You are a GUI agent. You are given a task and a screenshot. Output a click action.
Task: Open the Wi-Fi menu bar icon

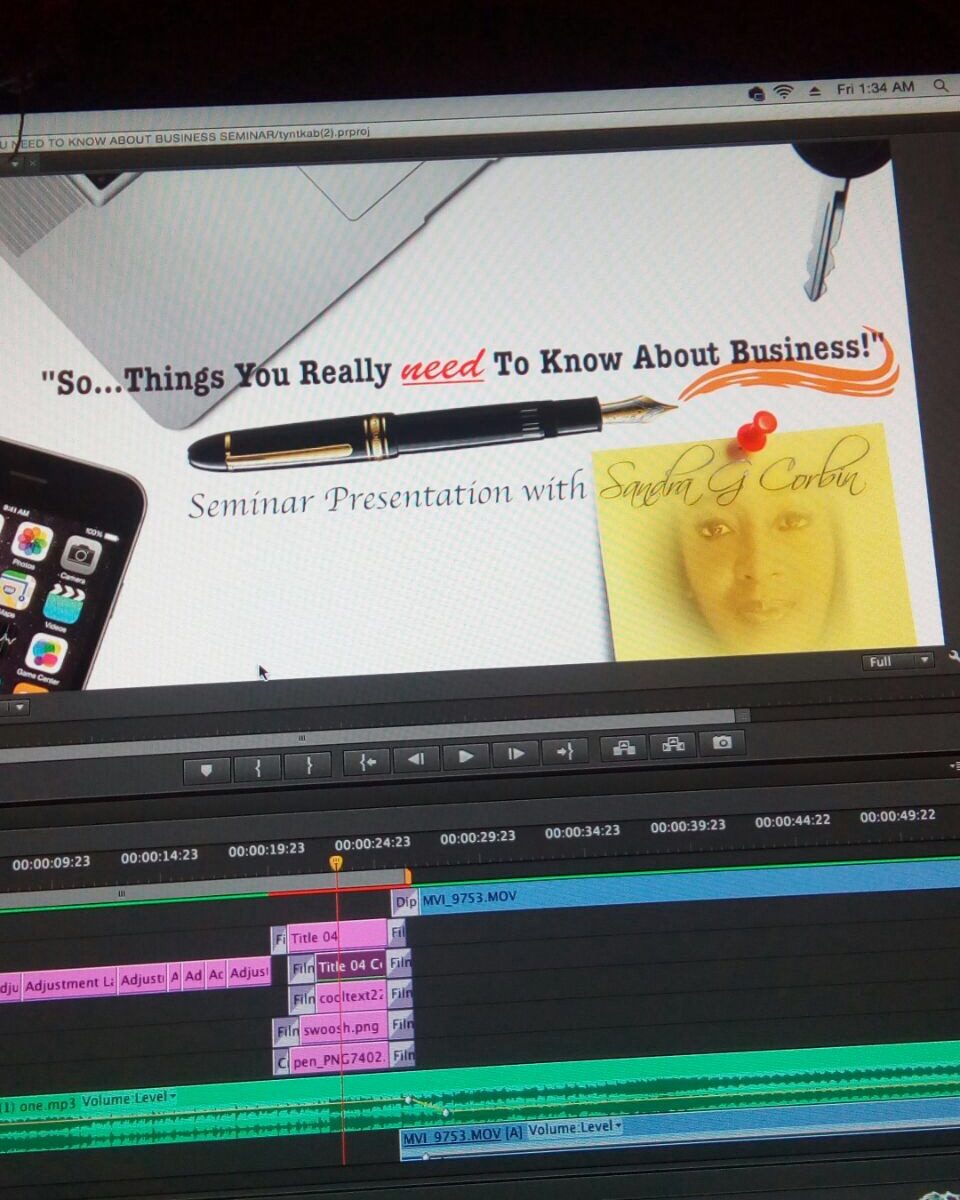[784, 91]
